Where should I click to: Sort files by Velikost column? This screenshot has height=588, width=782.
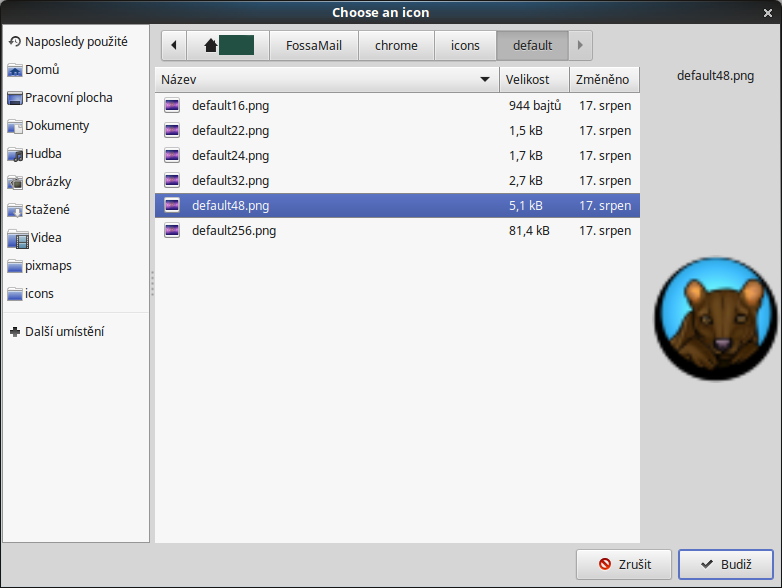(x=534, y=79)
